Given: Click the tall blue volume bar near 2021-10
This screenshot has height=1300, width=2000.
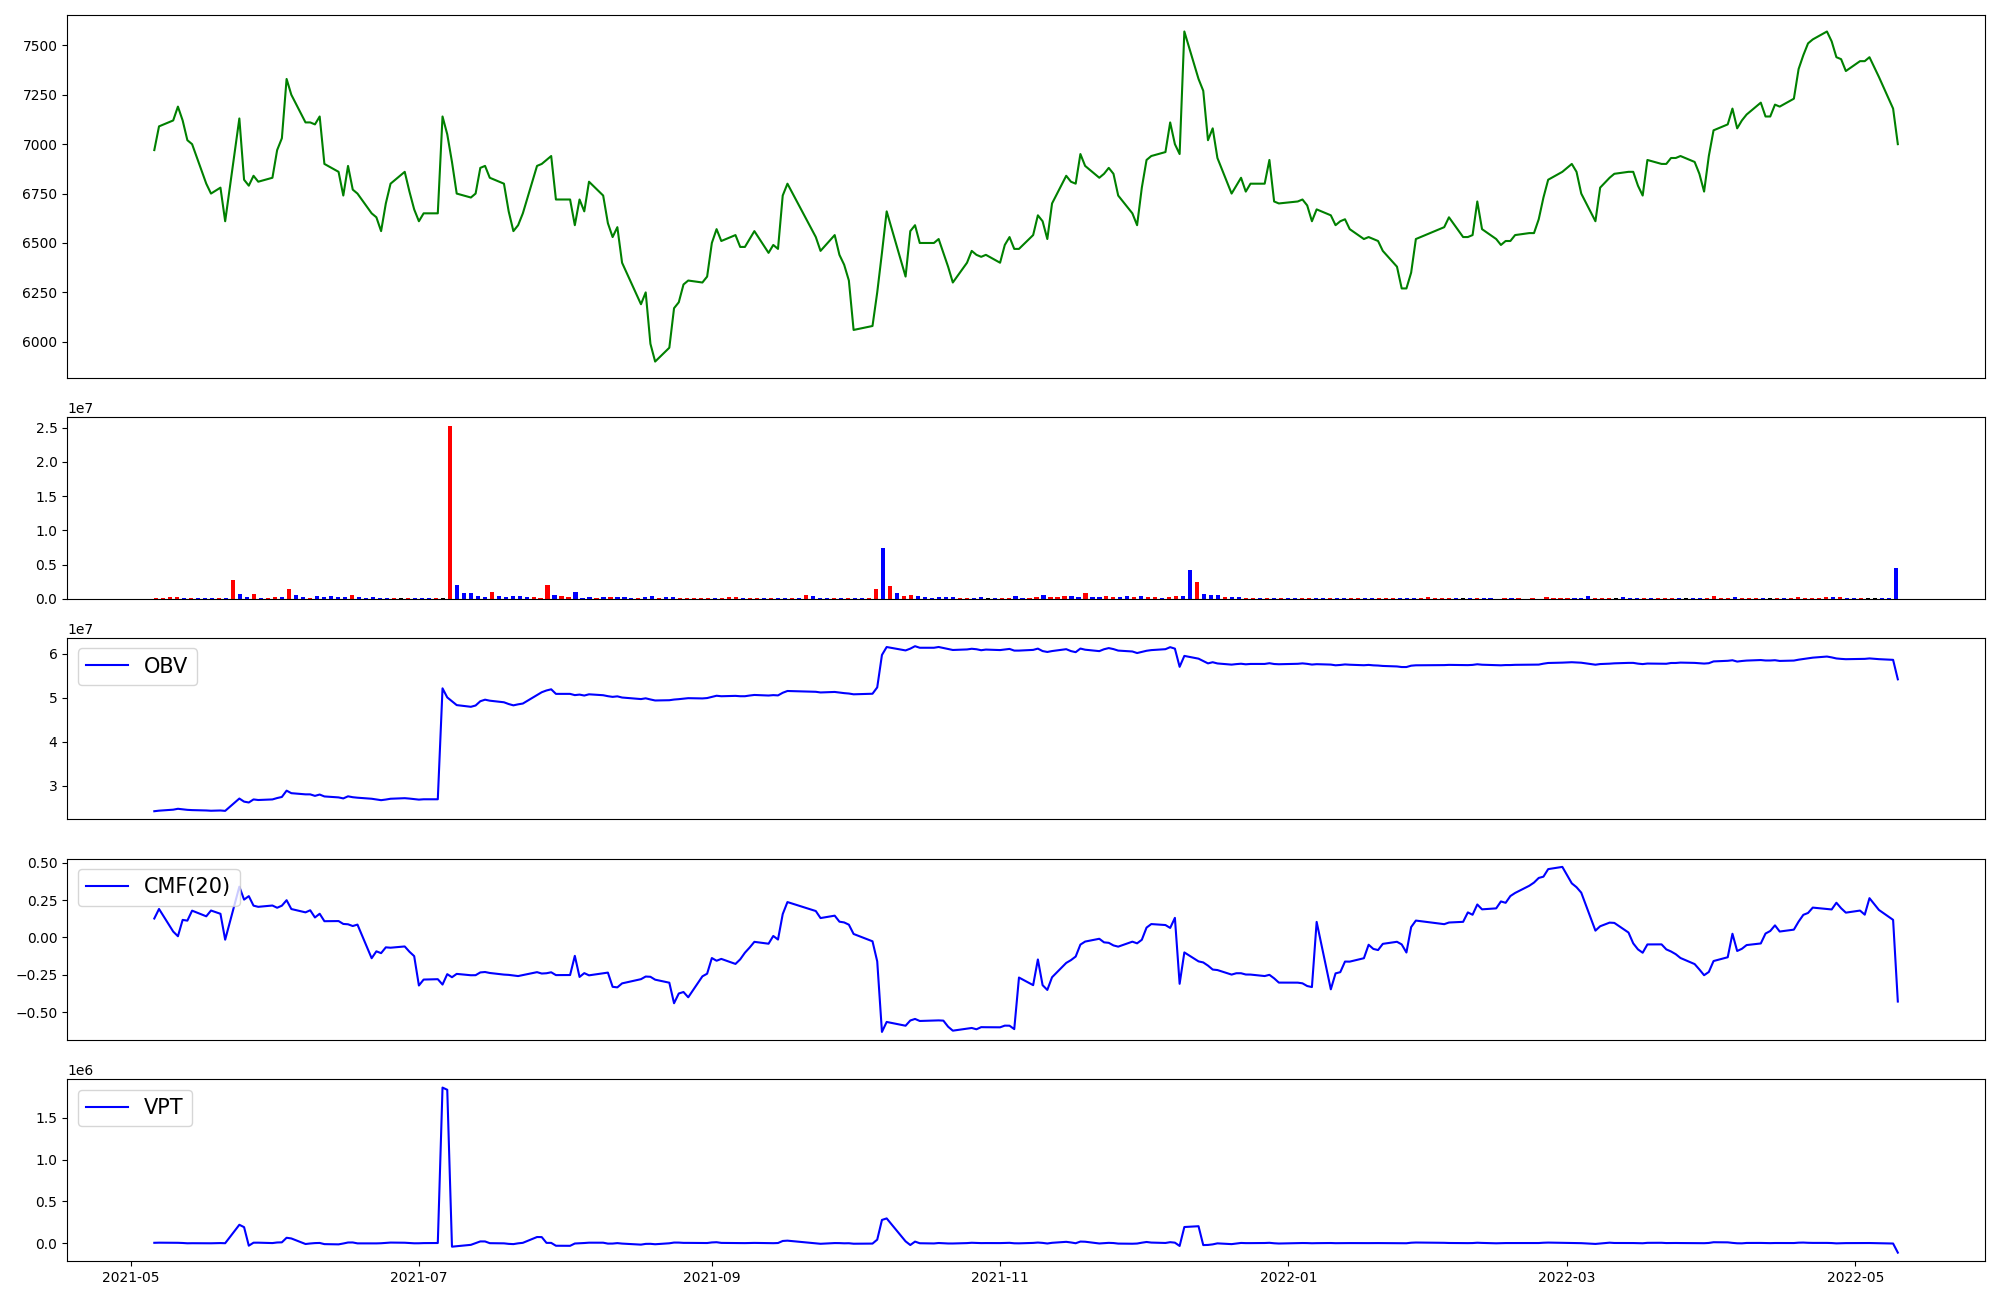Looking at the screenshot, I should tap(883, 573).
